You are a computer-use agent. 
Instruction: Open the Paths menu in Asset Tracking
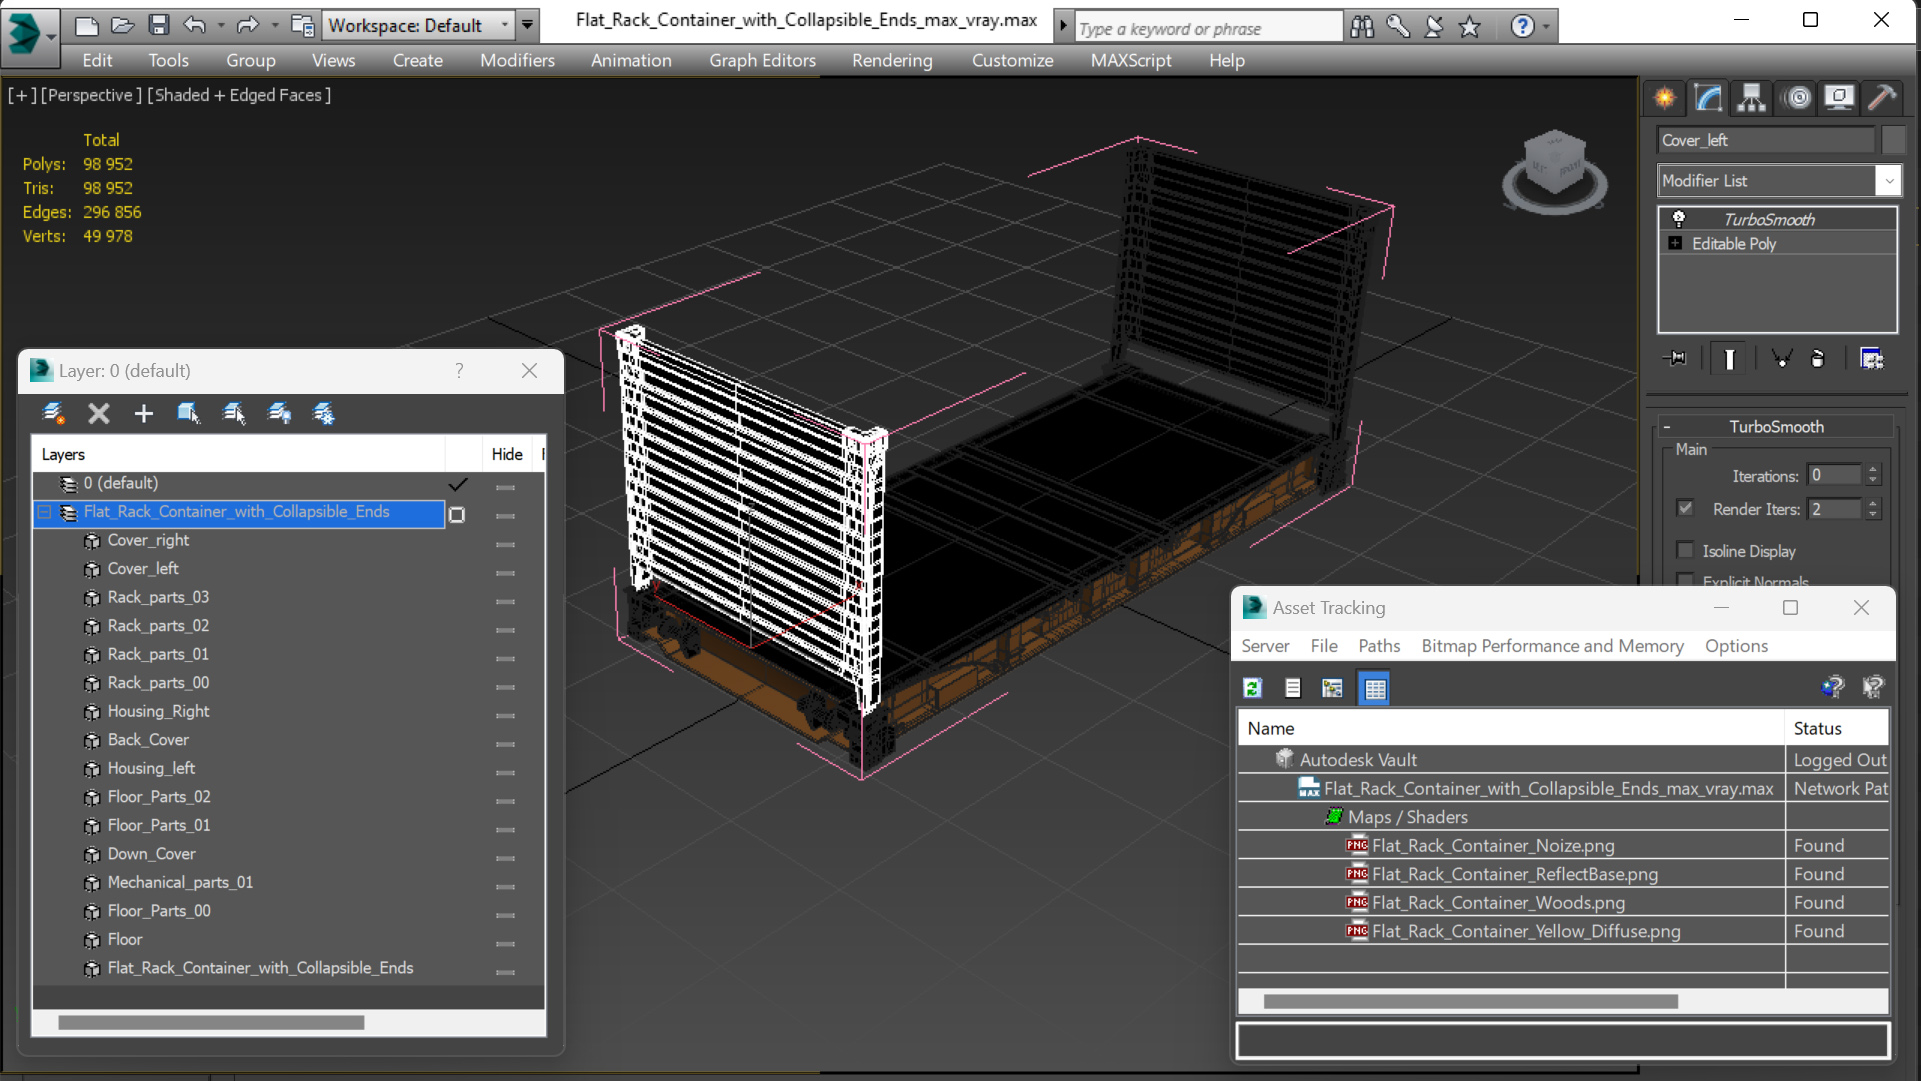(x=1378, y=646)
